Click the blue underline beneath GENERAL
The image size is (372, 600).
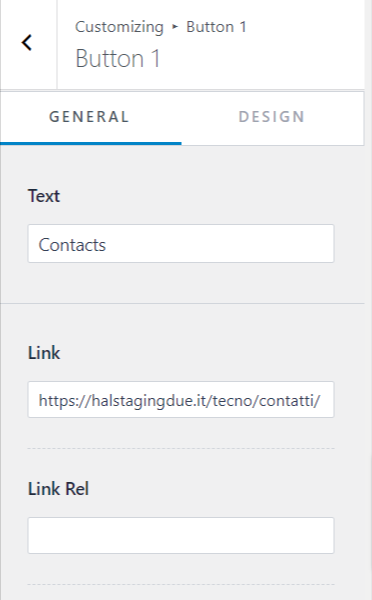coord(91,143)
